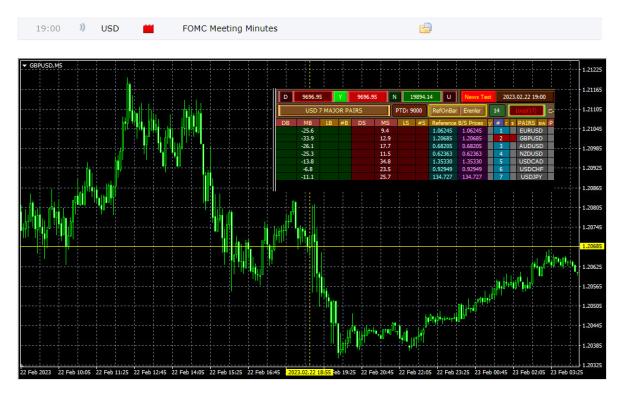
Task: Click the PAIRS column header
Action: pos(526,123)
